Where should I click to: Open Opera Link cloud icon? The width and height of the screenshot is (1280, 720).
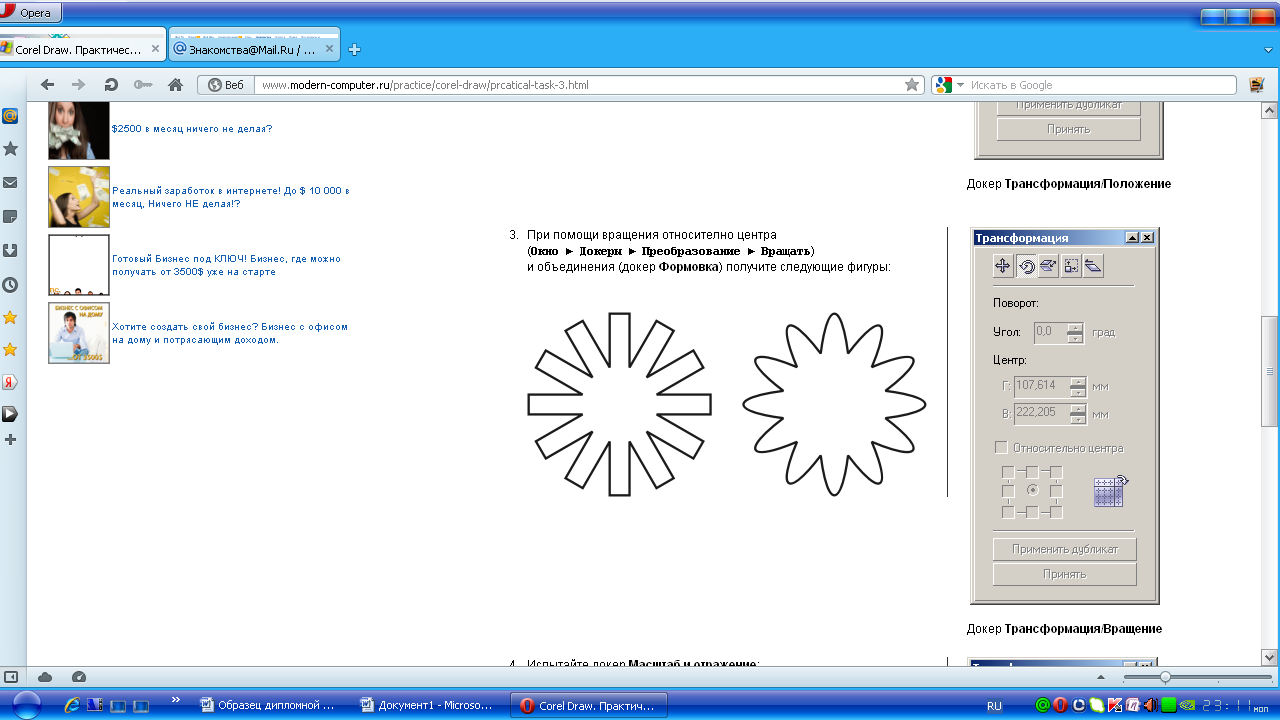click(45, 677)
